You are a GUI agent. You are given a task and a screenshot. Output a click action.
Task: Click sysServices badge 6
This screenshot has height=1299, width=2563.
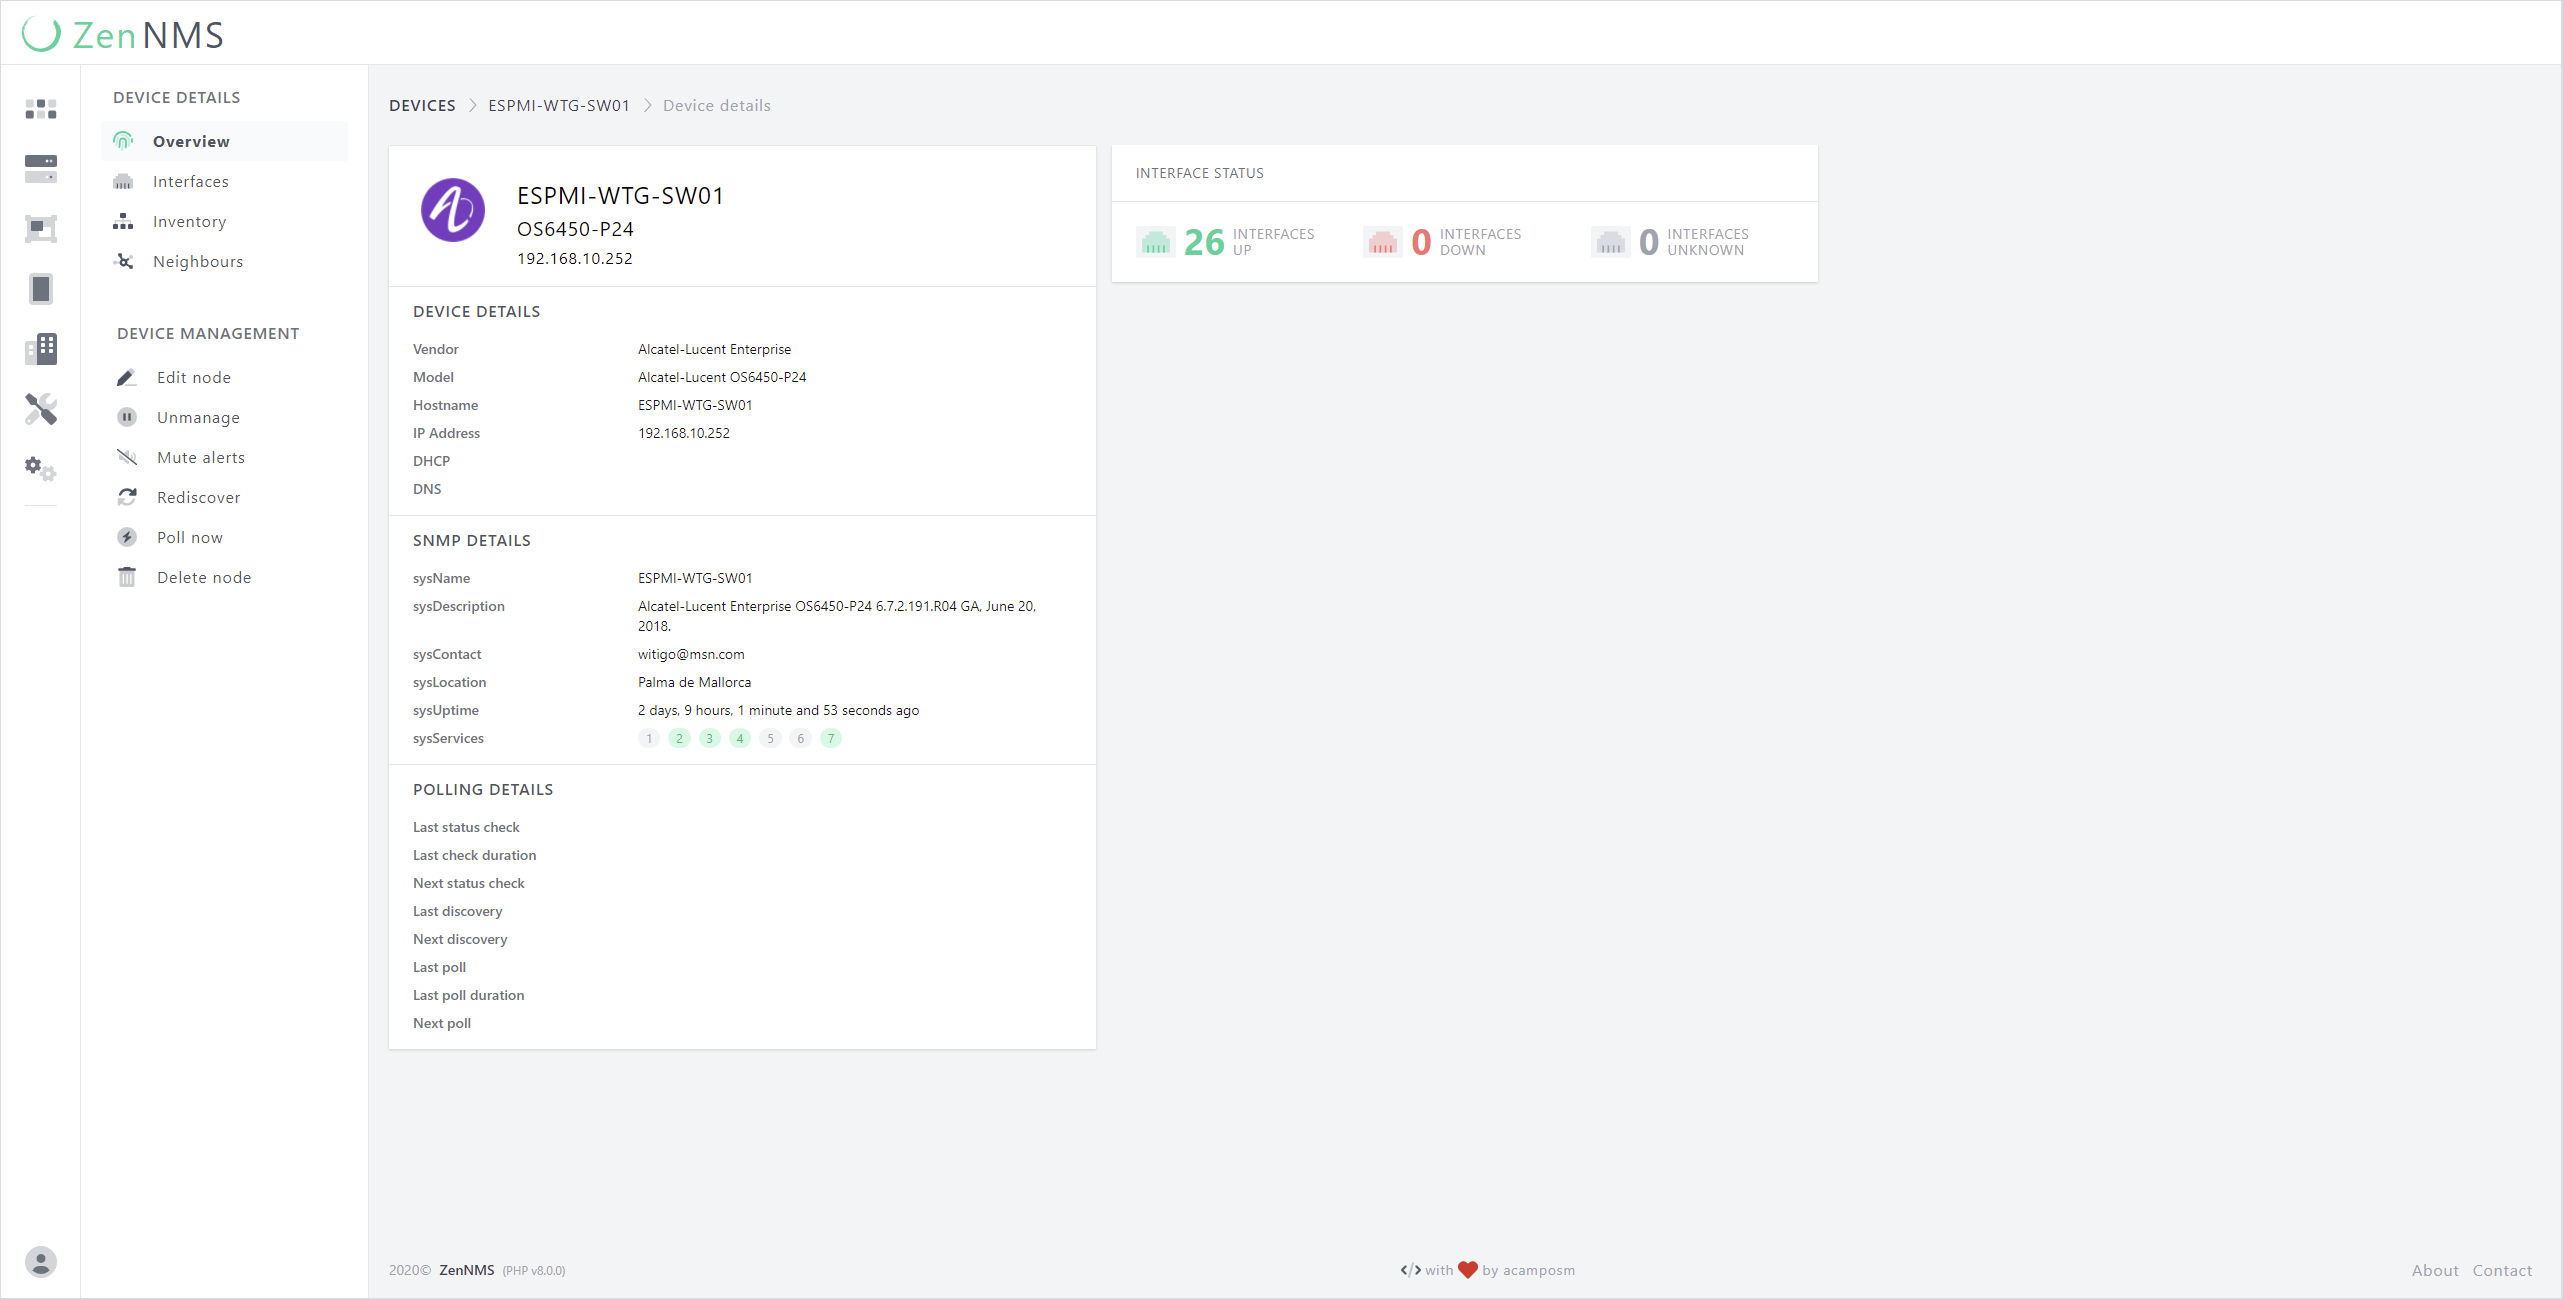[800, 738]
